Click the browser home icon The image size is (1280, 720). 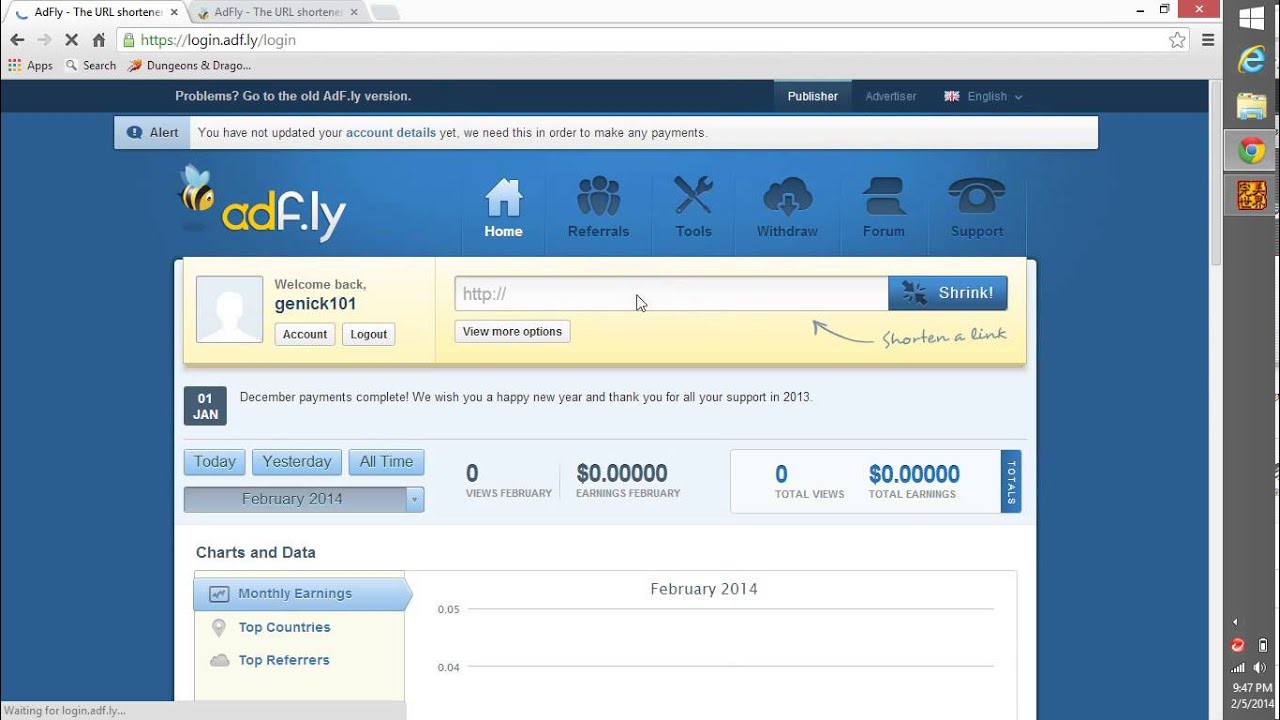[98, 40]
